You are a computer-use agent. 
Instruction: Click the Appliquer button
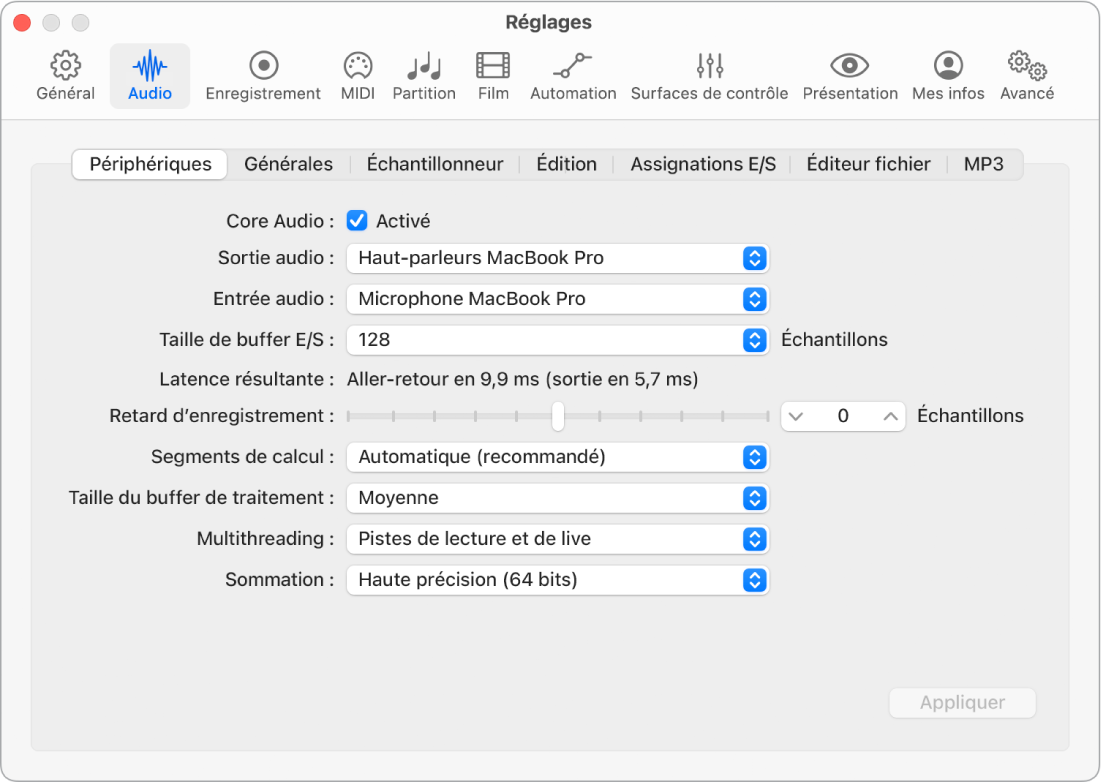click(961, 703)
